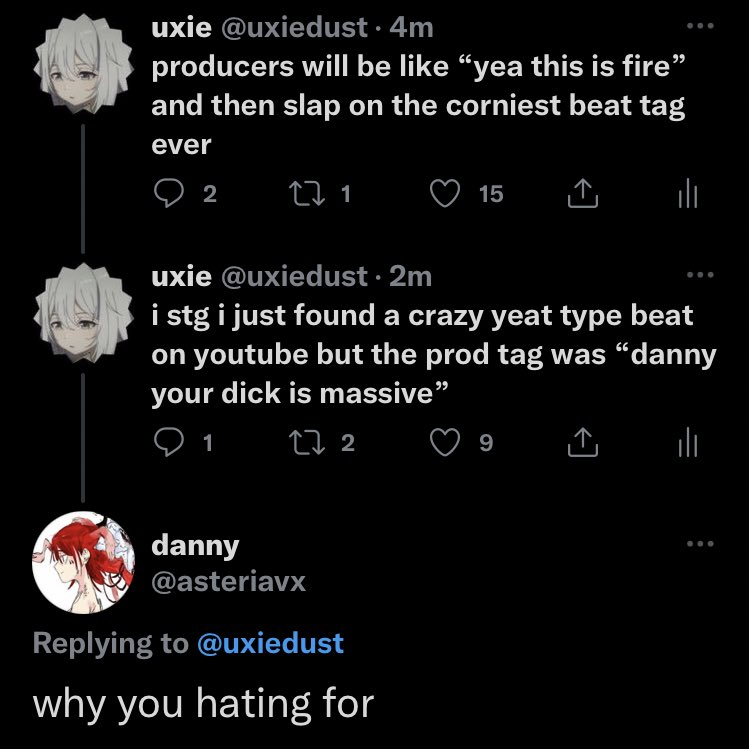This screenshot has width=749, height=749.
Task: Like the tweet with 15 likes
Action: (x=444, y=194)
